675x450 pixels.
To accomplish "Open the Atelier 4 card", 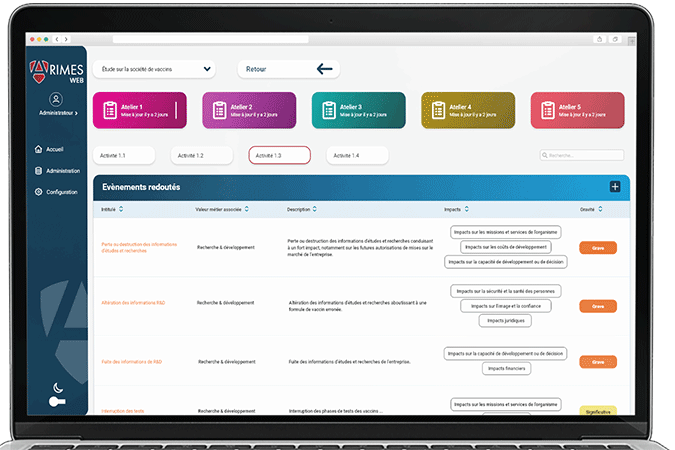I will point(468,110).
